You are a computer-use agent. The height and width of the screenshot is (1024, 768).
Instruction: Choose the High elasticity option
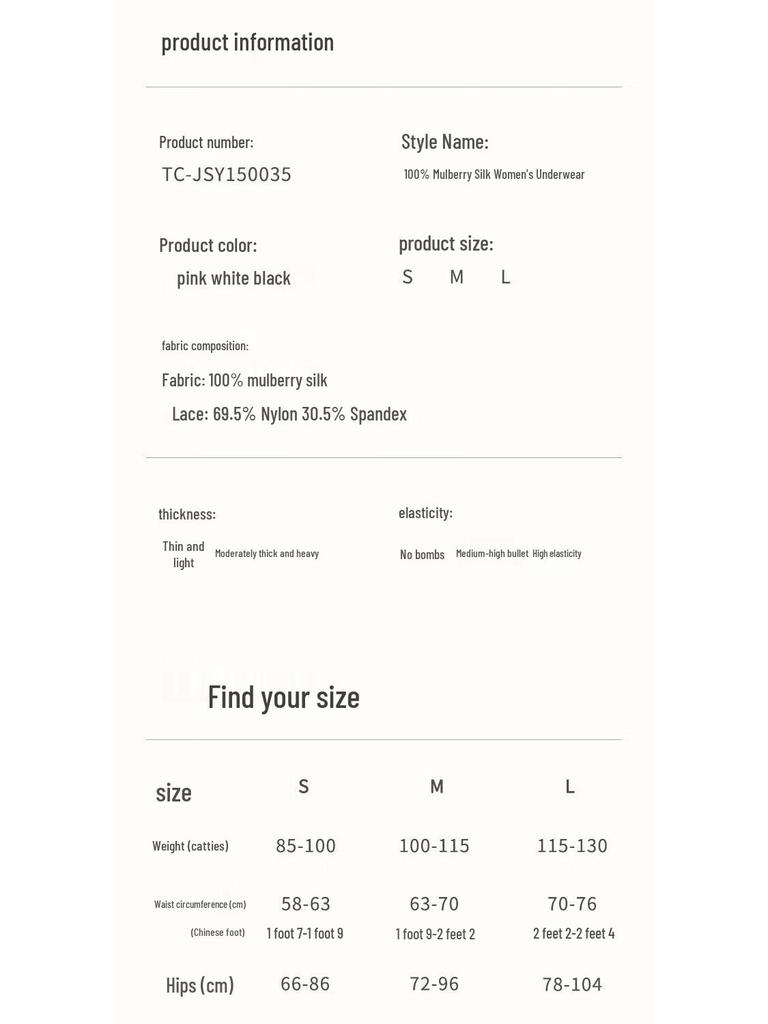pyautogui.click(x=556, y=553)
